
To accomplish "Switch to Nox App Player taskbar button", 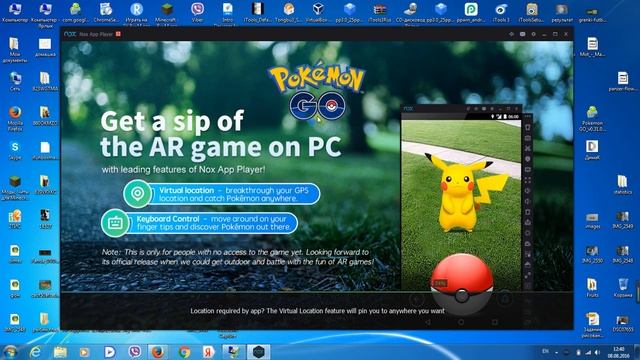I will coord(258,352).
